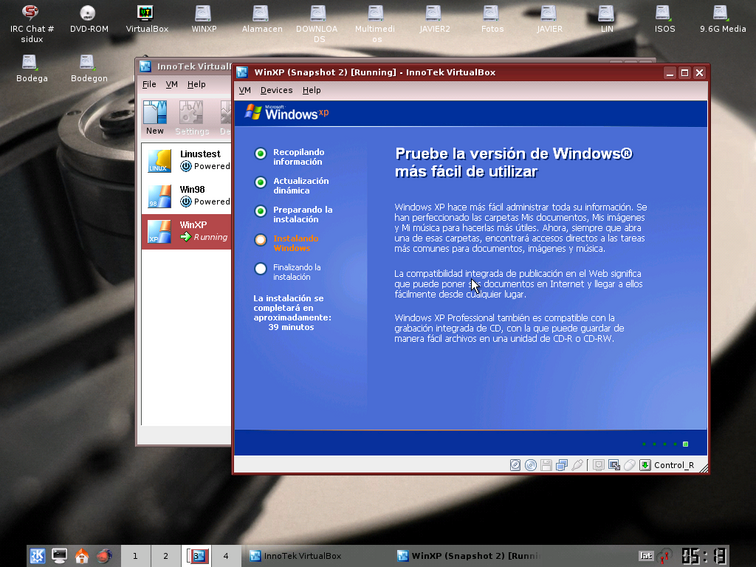The height and width of the screenshot is (567, 756).
Task: Switch to virtual desktop 3
Action: coord(196,556)
